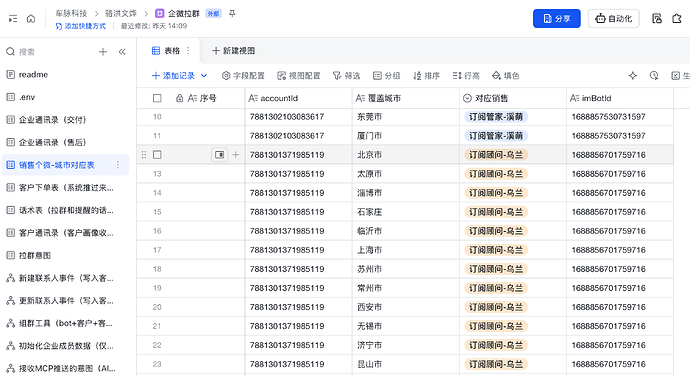The height and width of the screenshot is (376, 690).
Task: Click the 添加快捷方式 link
Action: (81, 26)
